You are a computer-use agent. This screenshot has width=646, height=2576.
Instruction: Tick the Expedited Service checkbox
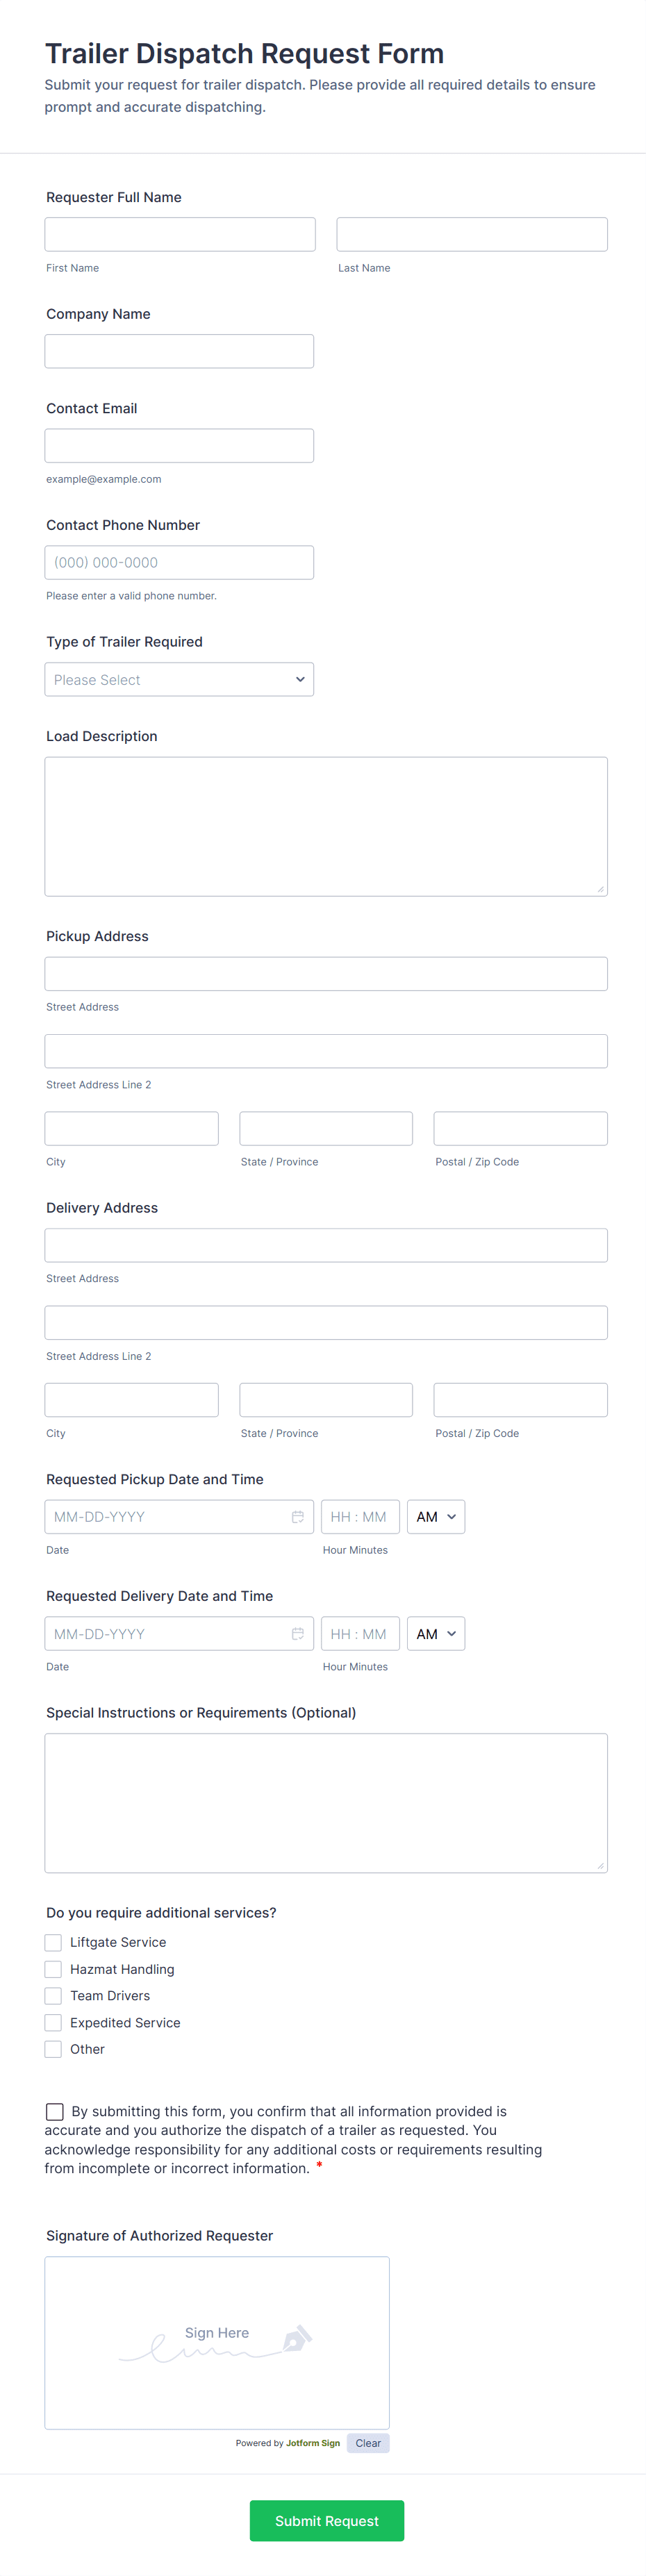click(54, 2022)
